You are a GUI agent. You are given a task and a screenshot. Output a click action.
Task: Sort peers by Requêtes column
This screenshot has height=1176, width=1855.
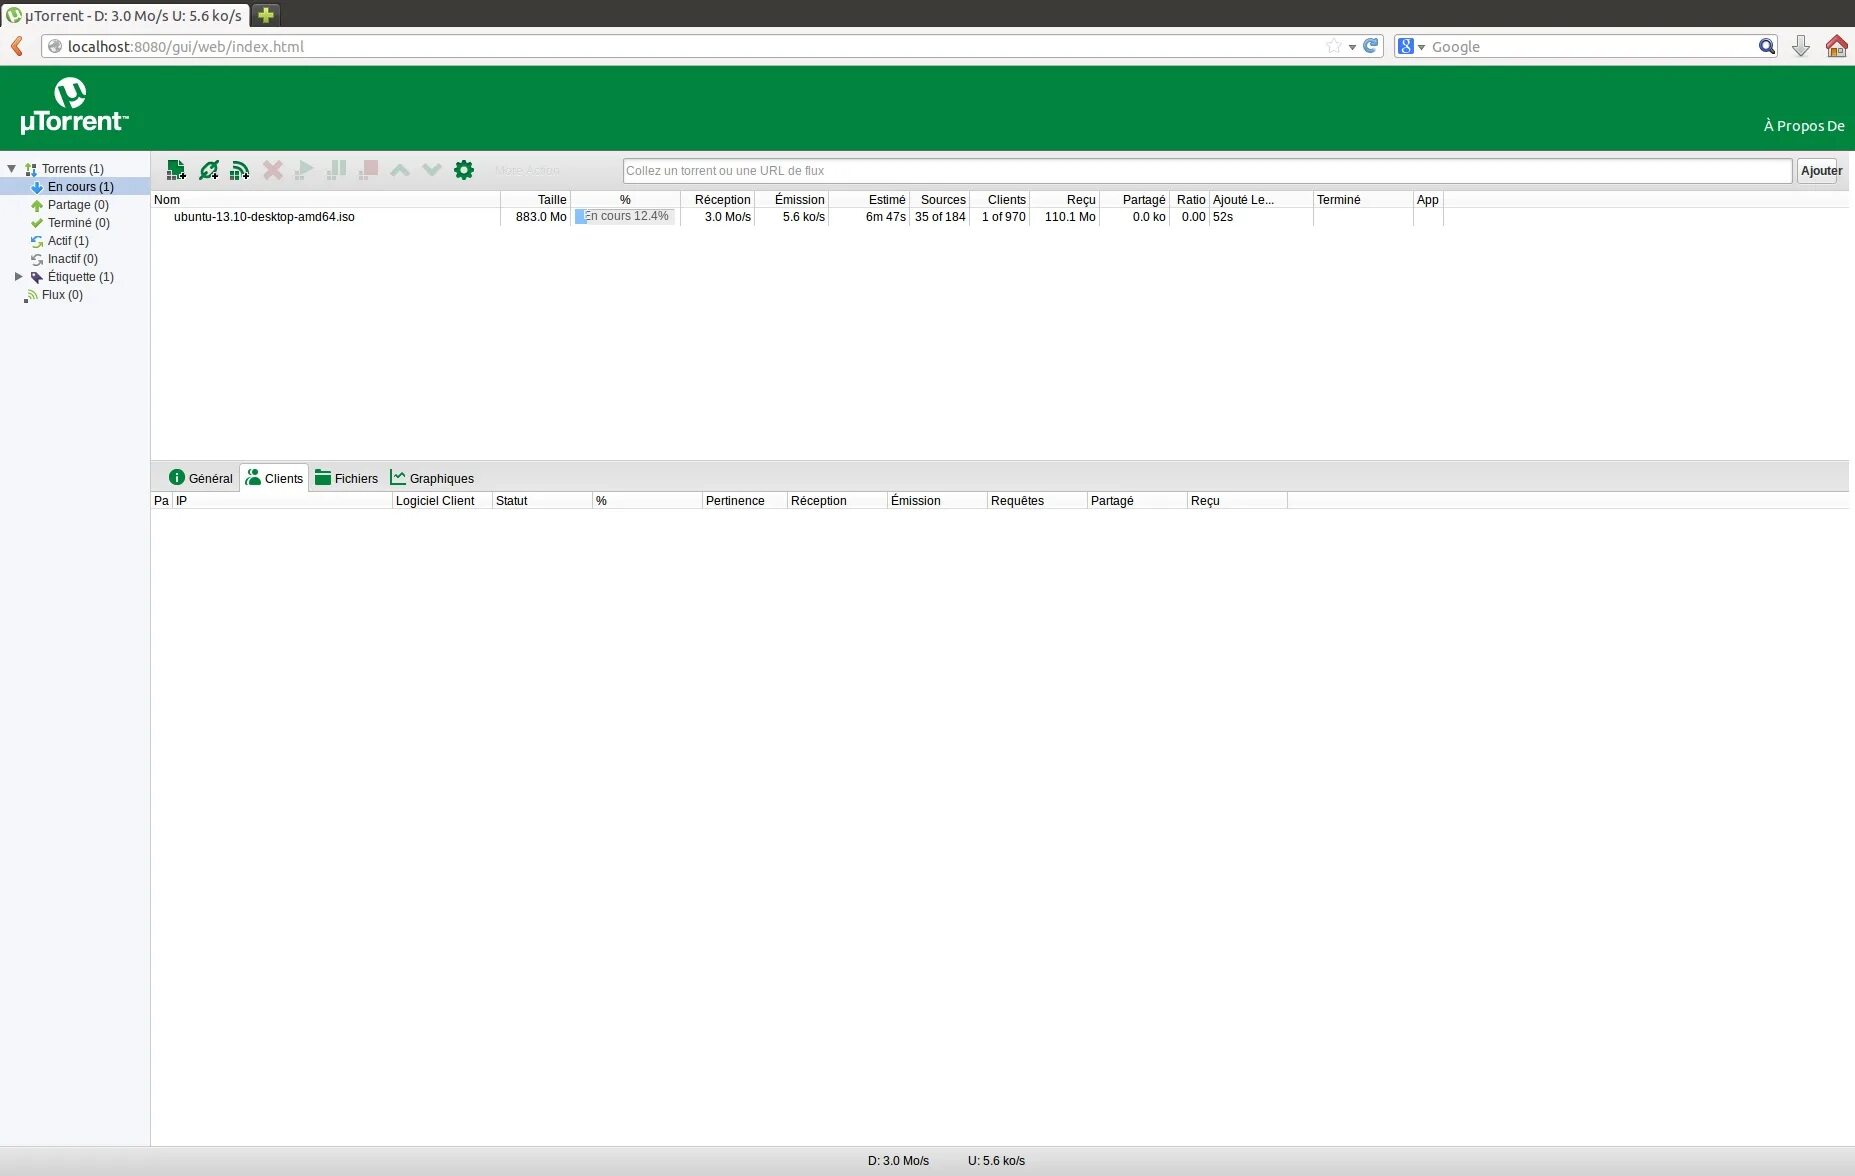[1037, 501]
